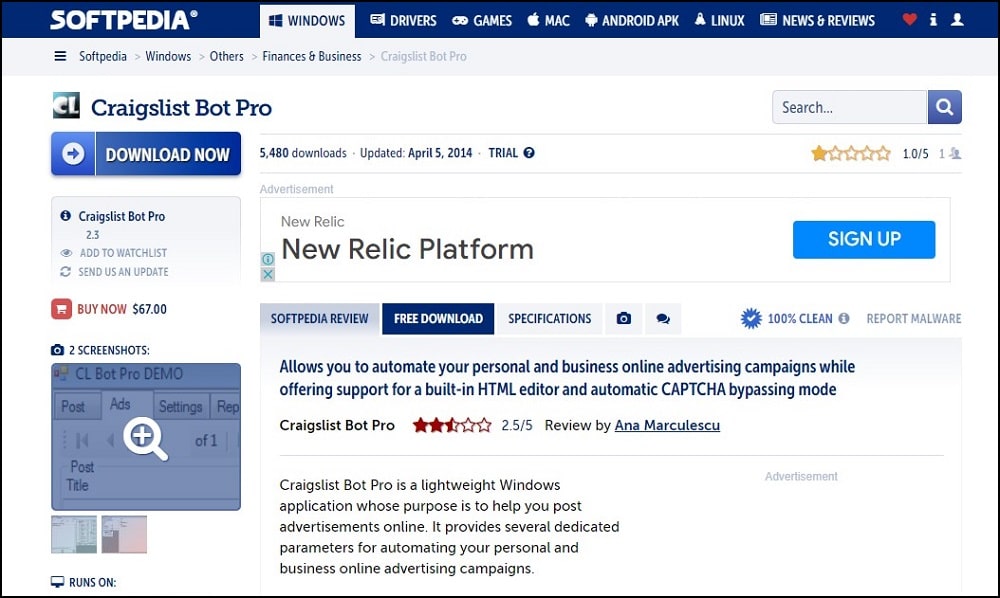This screenshot has width=1000, height=598.
Task: Open the Drivers section
Action: [404, 20]
